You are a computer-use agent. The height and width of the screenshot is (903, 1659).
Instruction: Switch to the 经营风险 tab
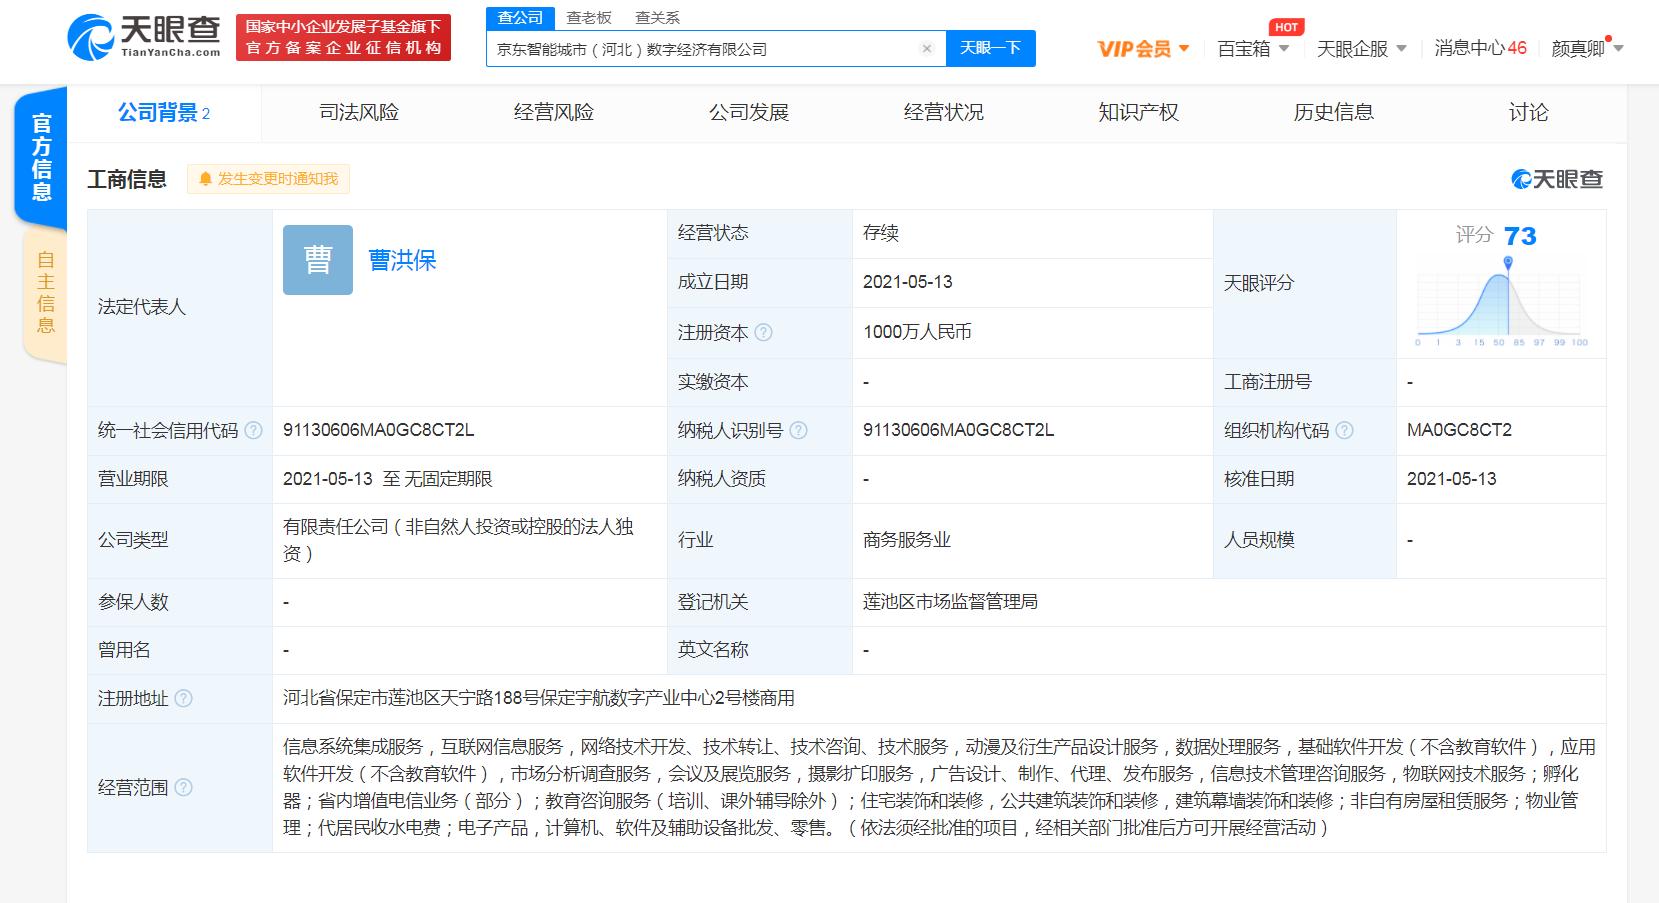tap(554, 112)
